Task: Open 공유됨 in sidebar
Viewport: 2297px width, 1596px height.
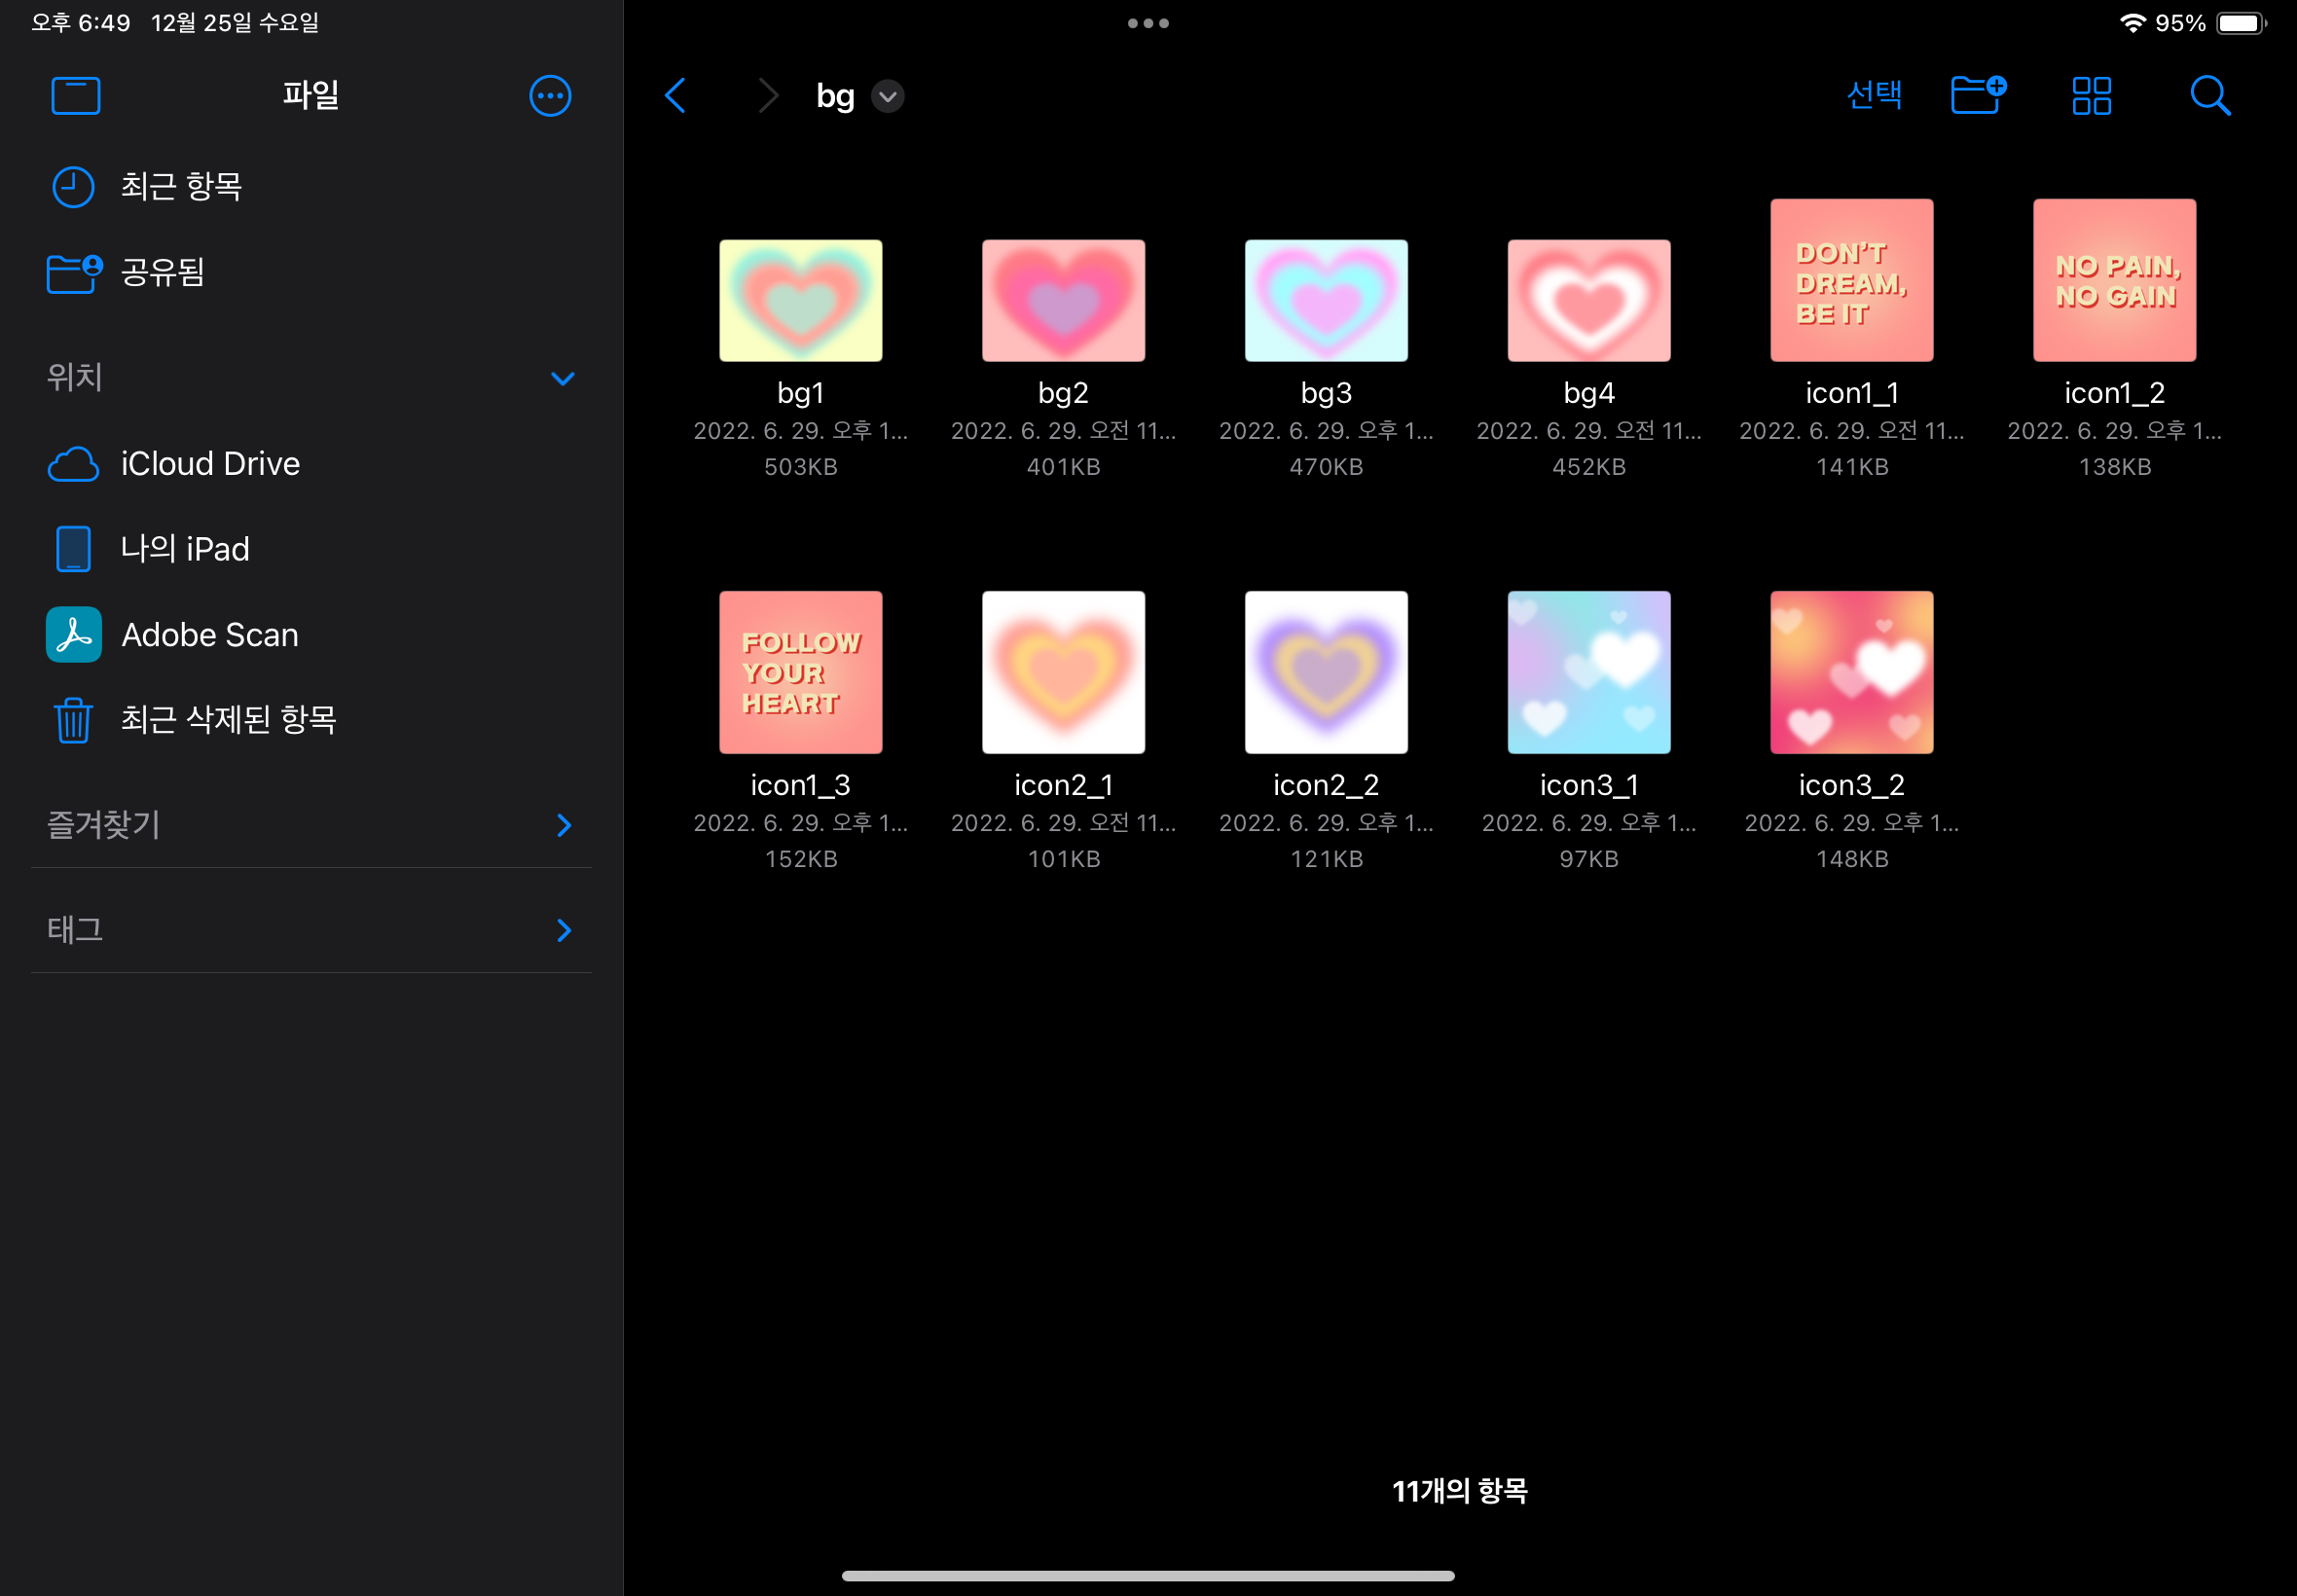Action: (162, 272)
